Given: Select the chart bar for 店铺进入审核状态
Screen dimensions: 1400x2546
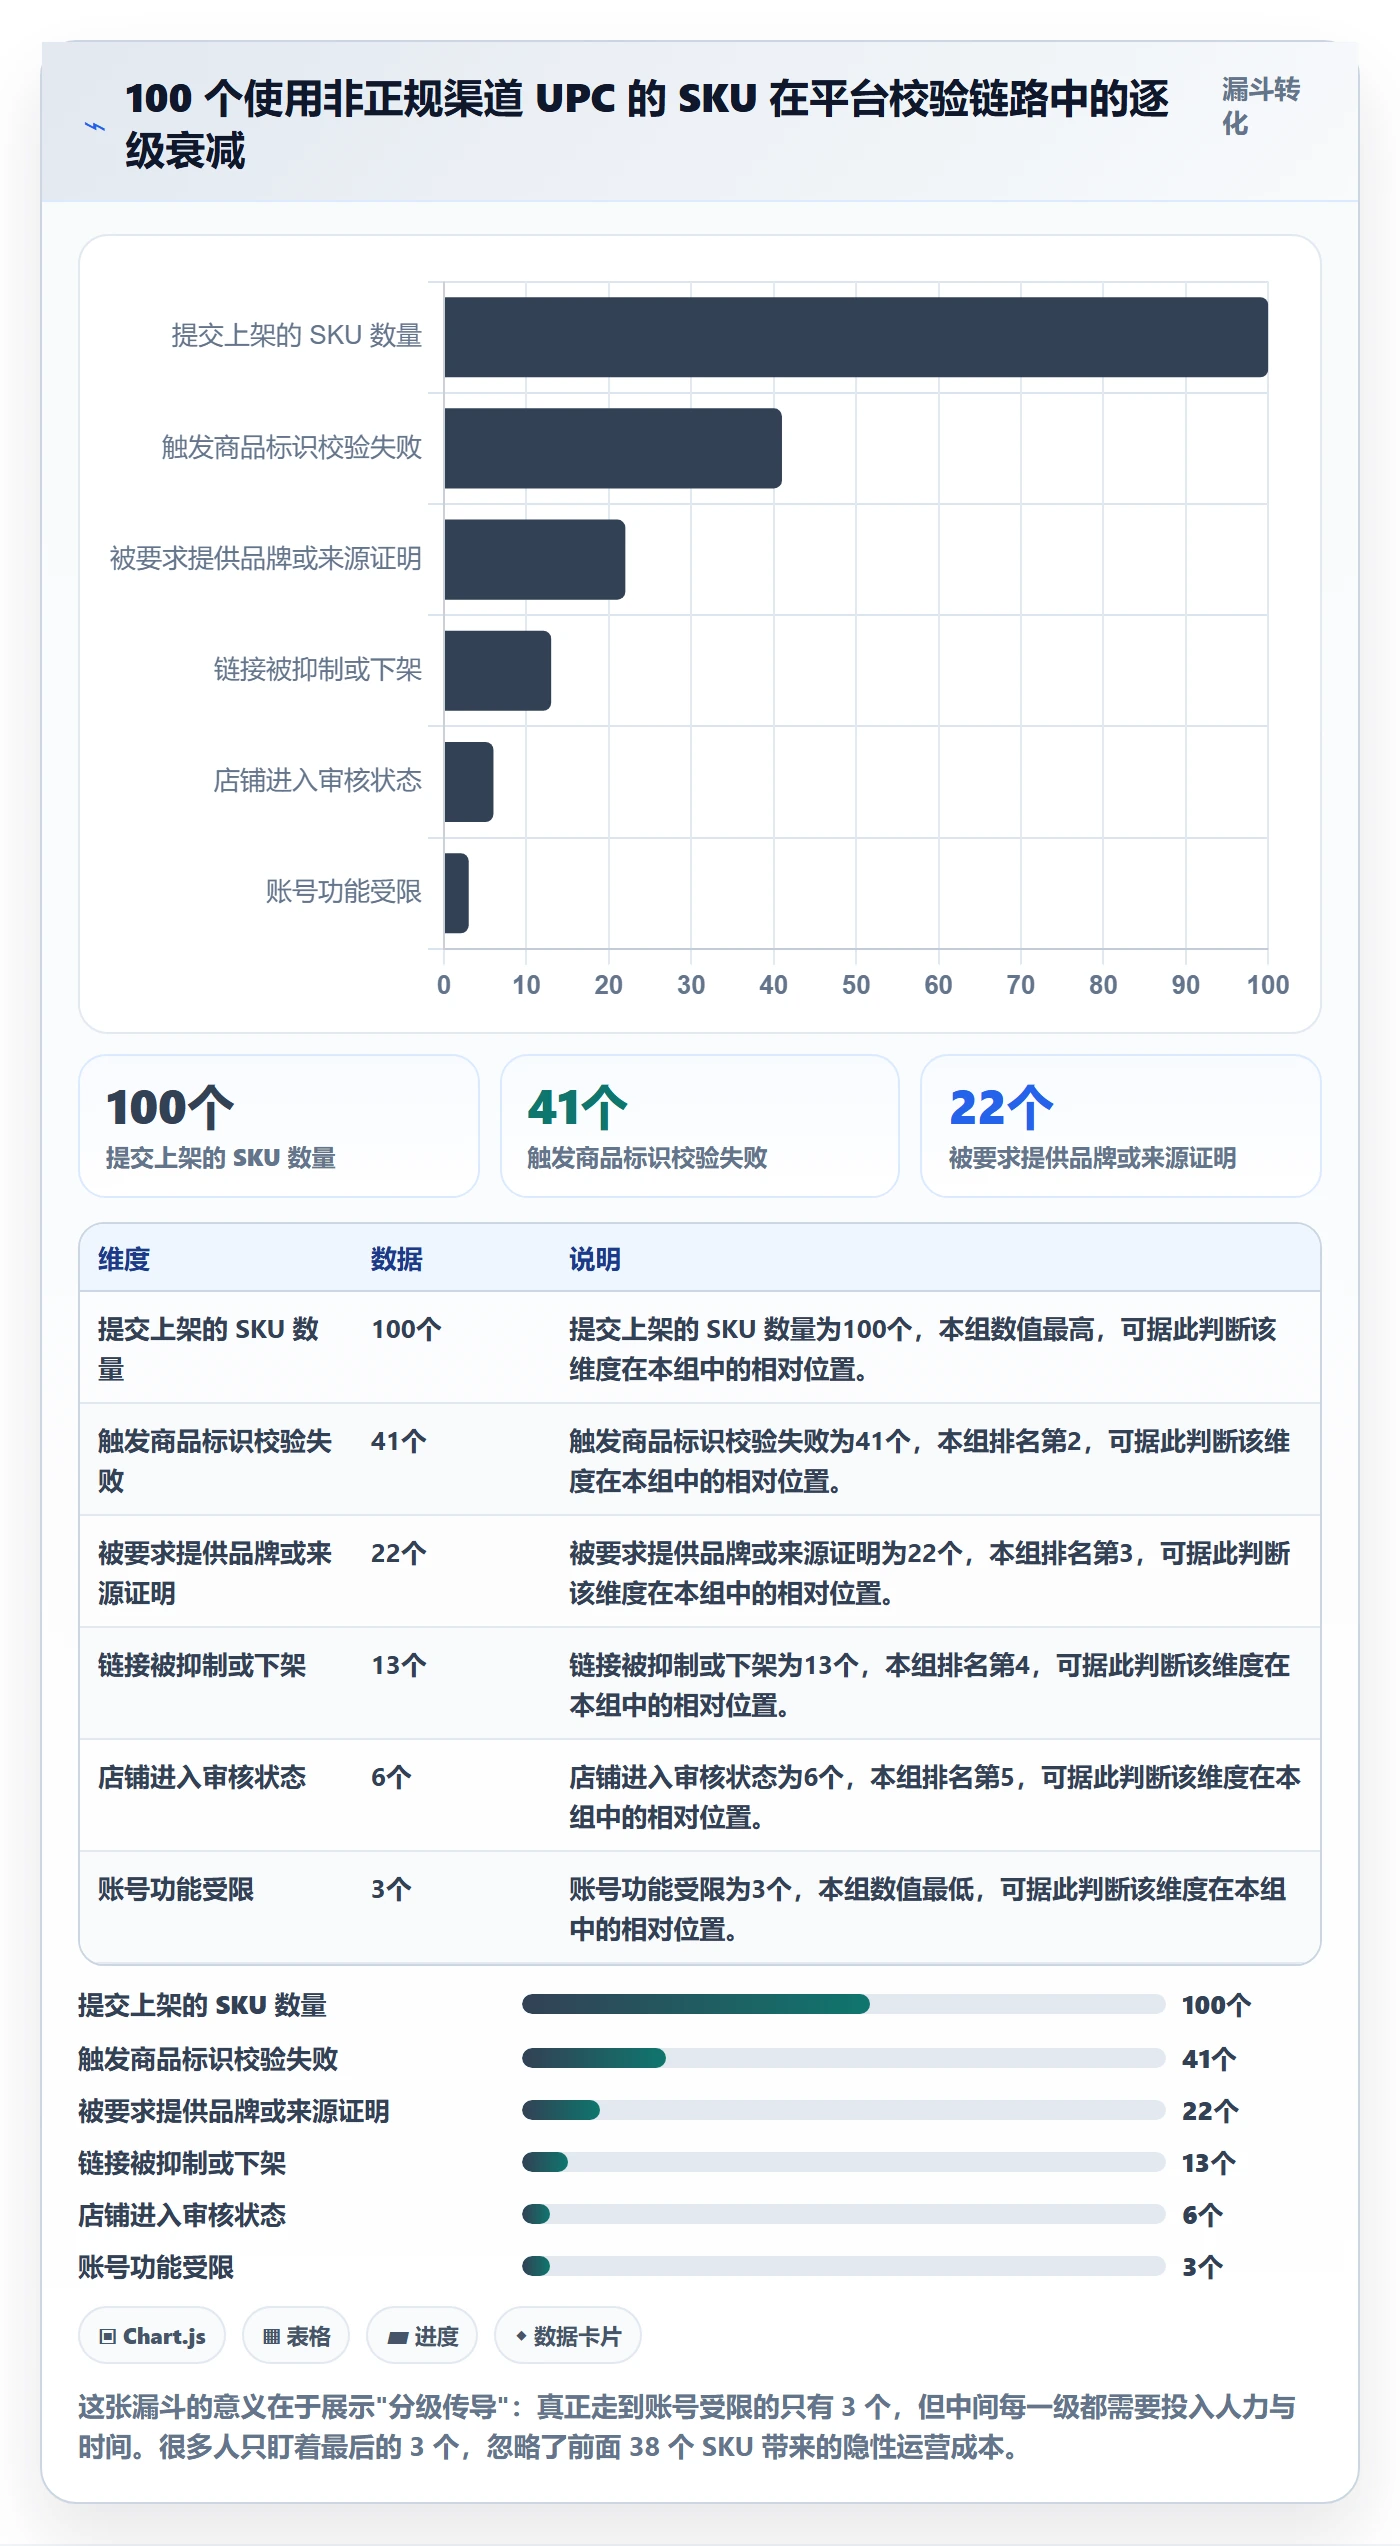Looking at the screenshot, I should (469, 782).
